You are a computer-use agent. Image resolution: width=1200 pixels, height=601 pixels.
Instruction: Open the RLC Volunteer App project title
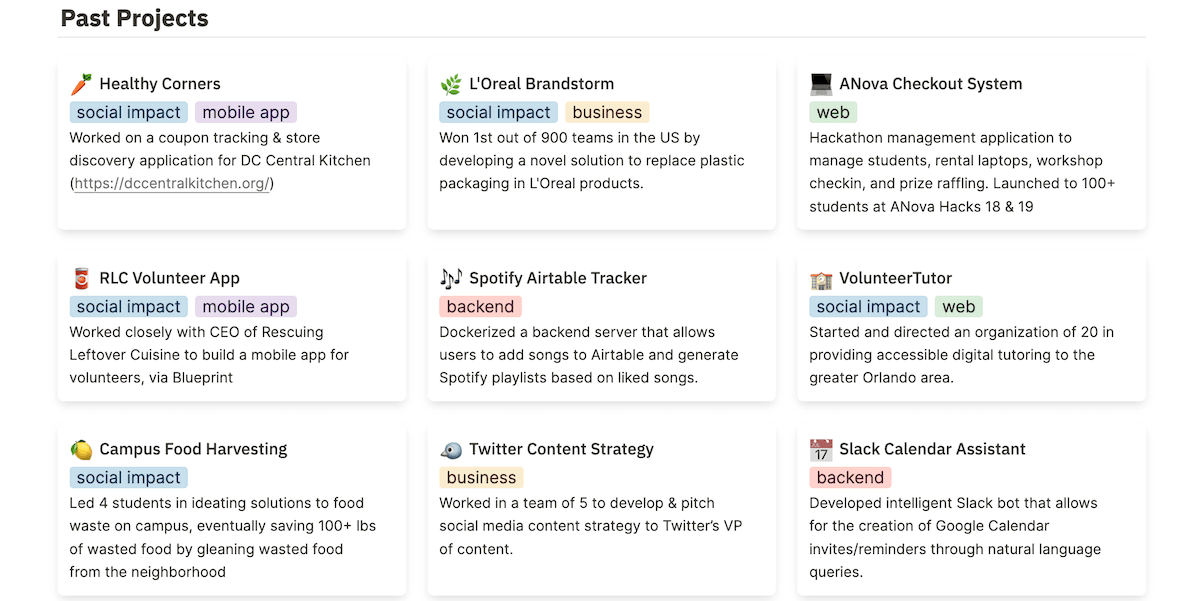tap(169, 278)
